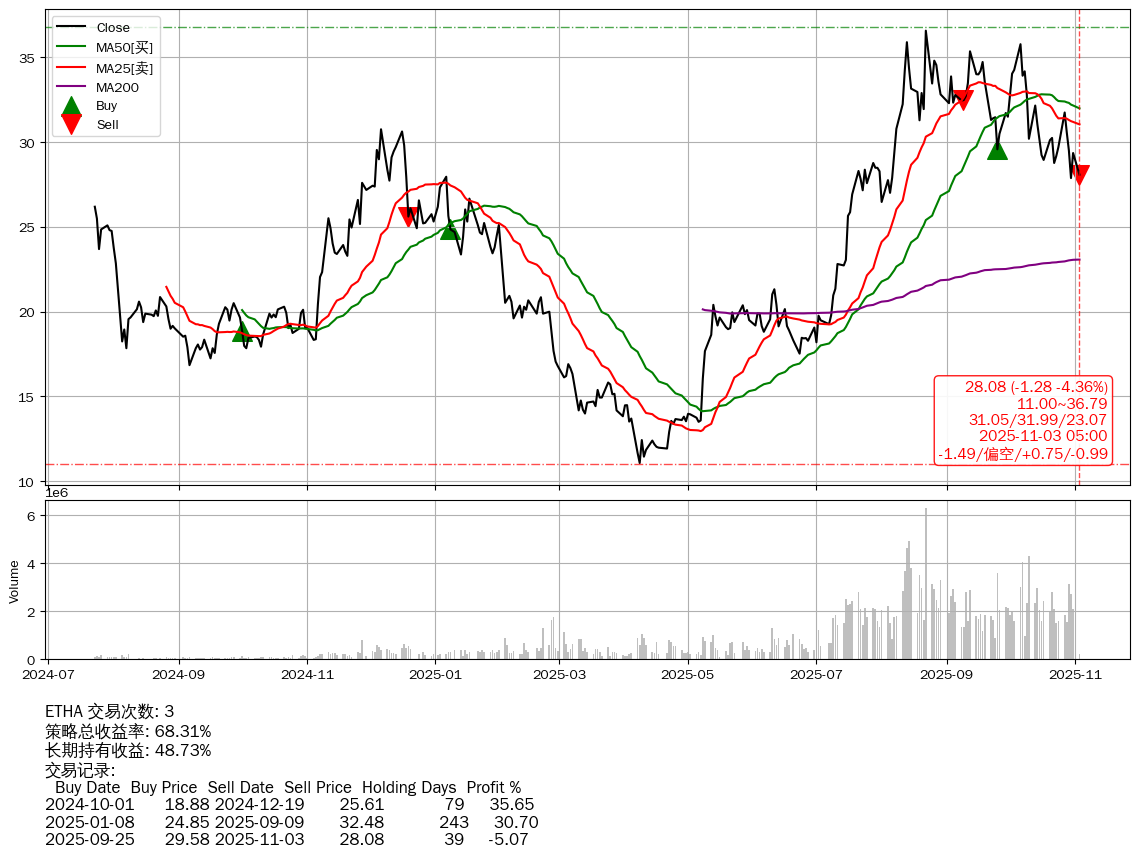Click the 2025-05 date tick label
Image resolution: width=1139 pixels, height=857 pixels.
tap(689, 675)
